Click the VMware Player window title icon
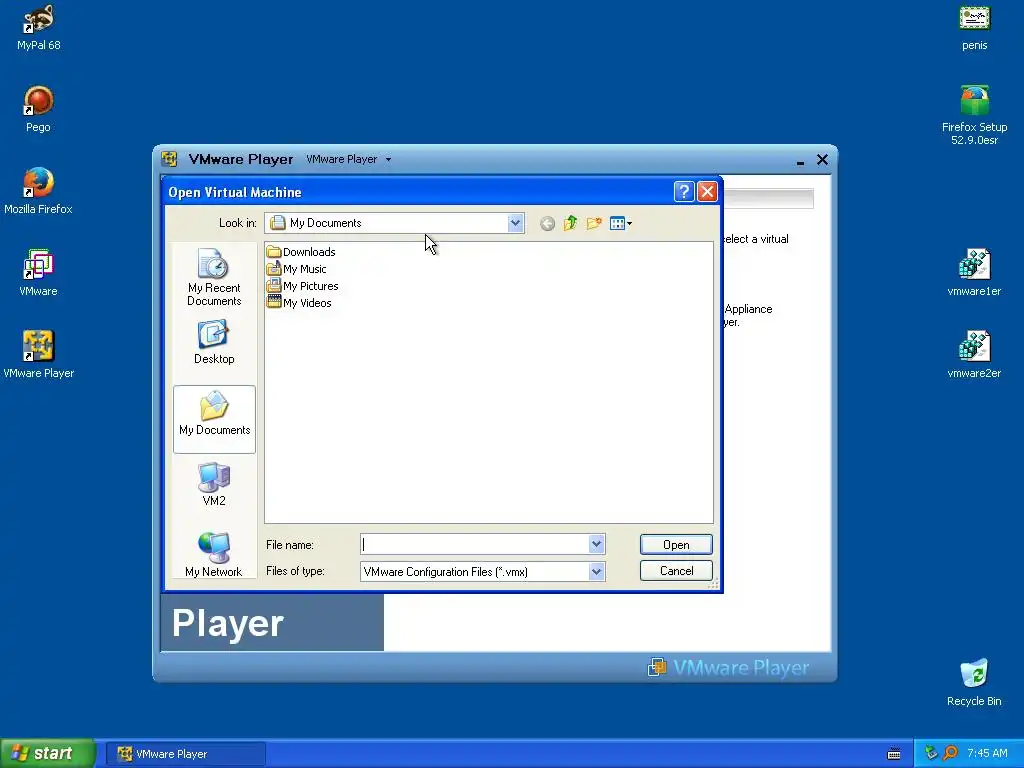The height and width of the screenshot is (768, 1024). 169,159
